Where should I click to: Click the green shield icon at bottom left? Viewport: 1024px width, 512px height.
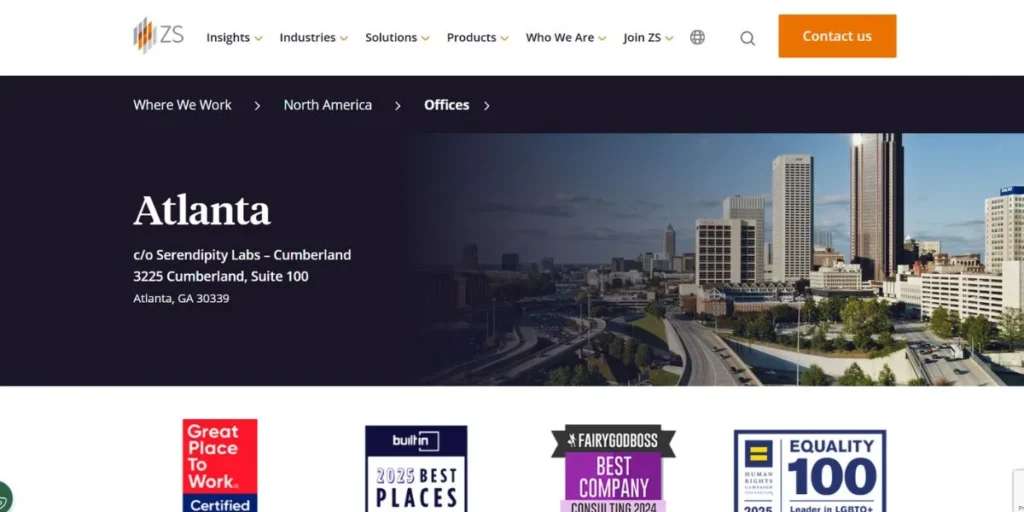[4, 497]
